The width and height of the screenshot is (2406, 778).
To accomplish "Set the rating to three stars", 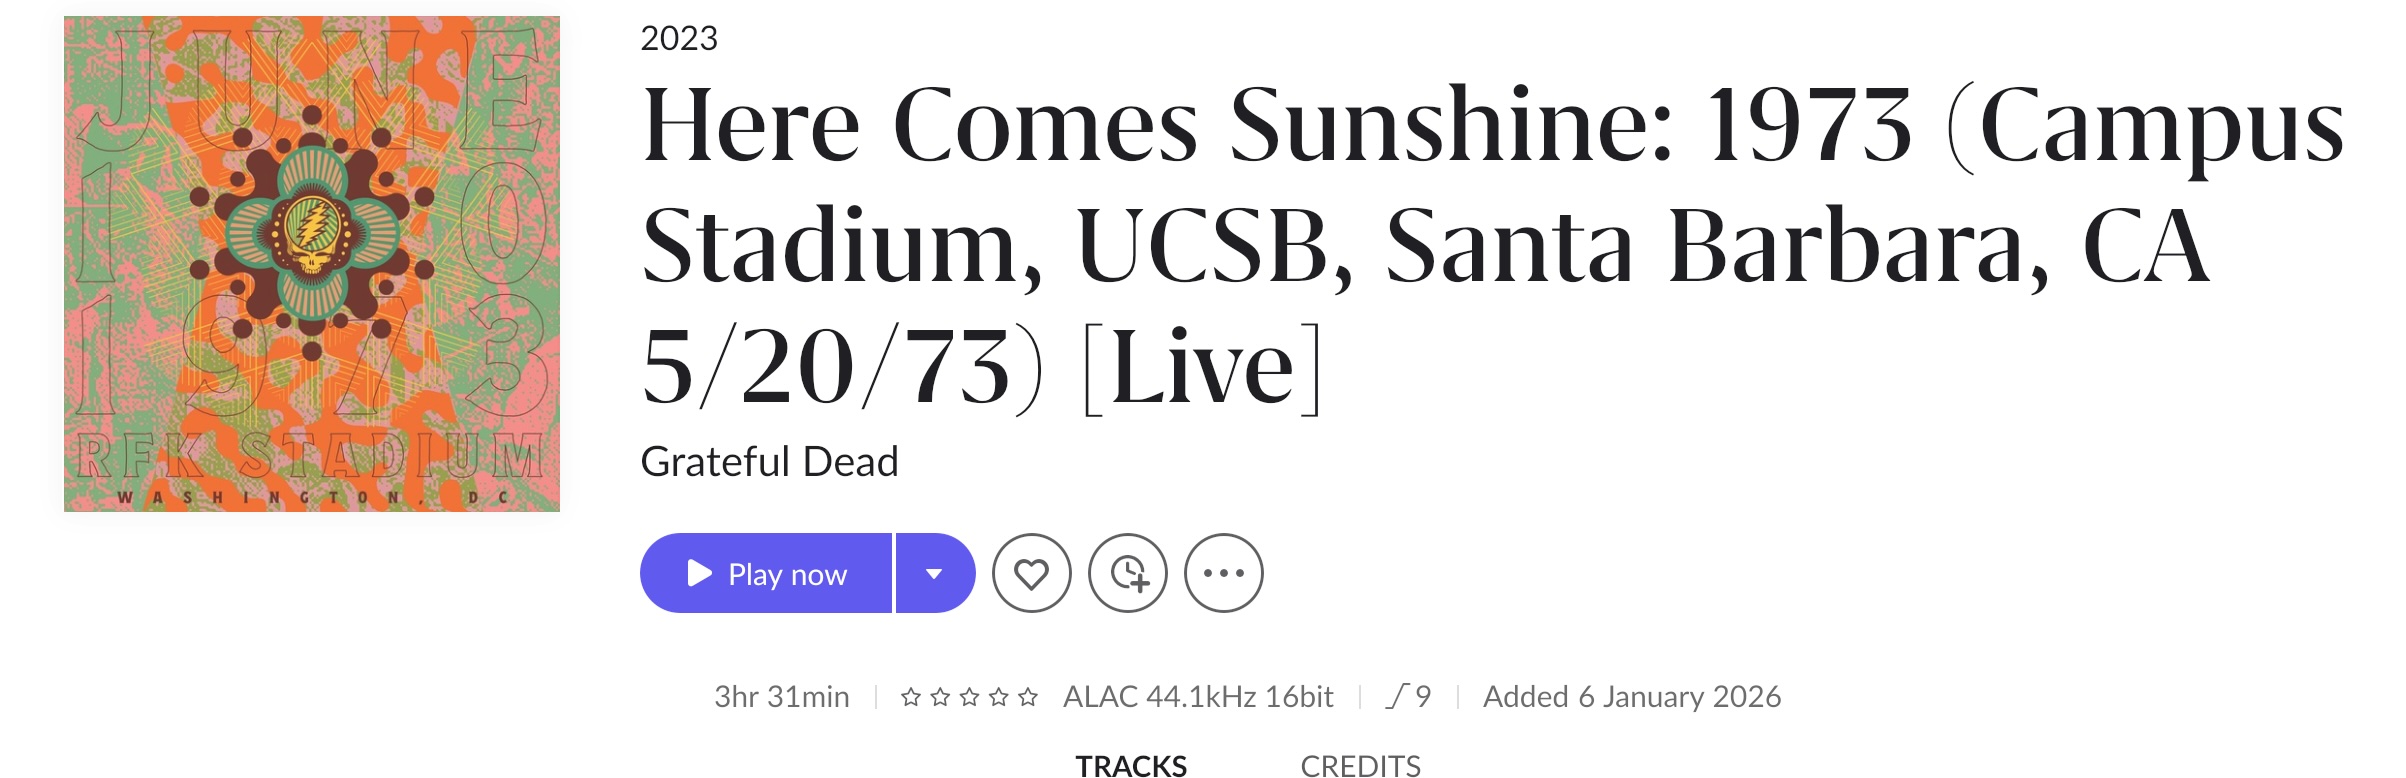I will 969,697.
